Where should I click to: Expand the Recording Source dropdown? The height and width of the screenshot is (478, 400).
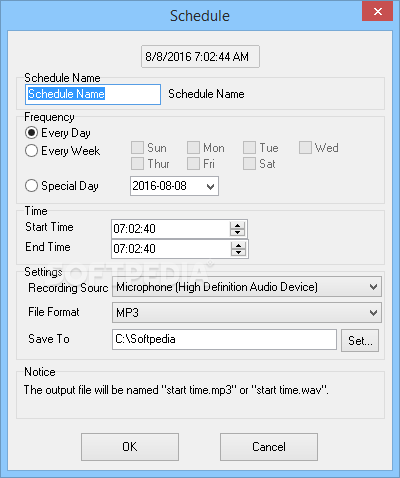(x=373, y=287)
